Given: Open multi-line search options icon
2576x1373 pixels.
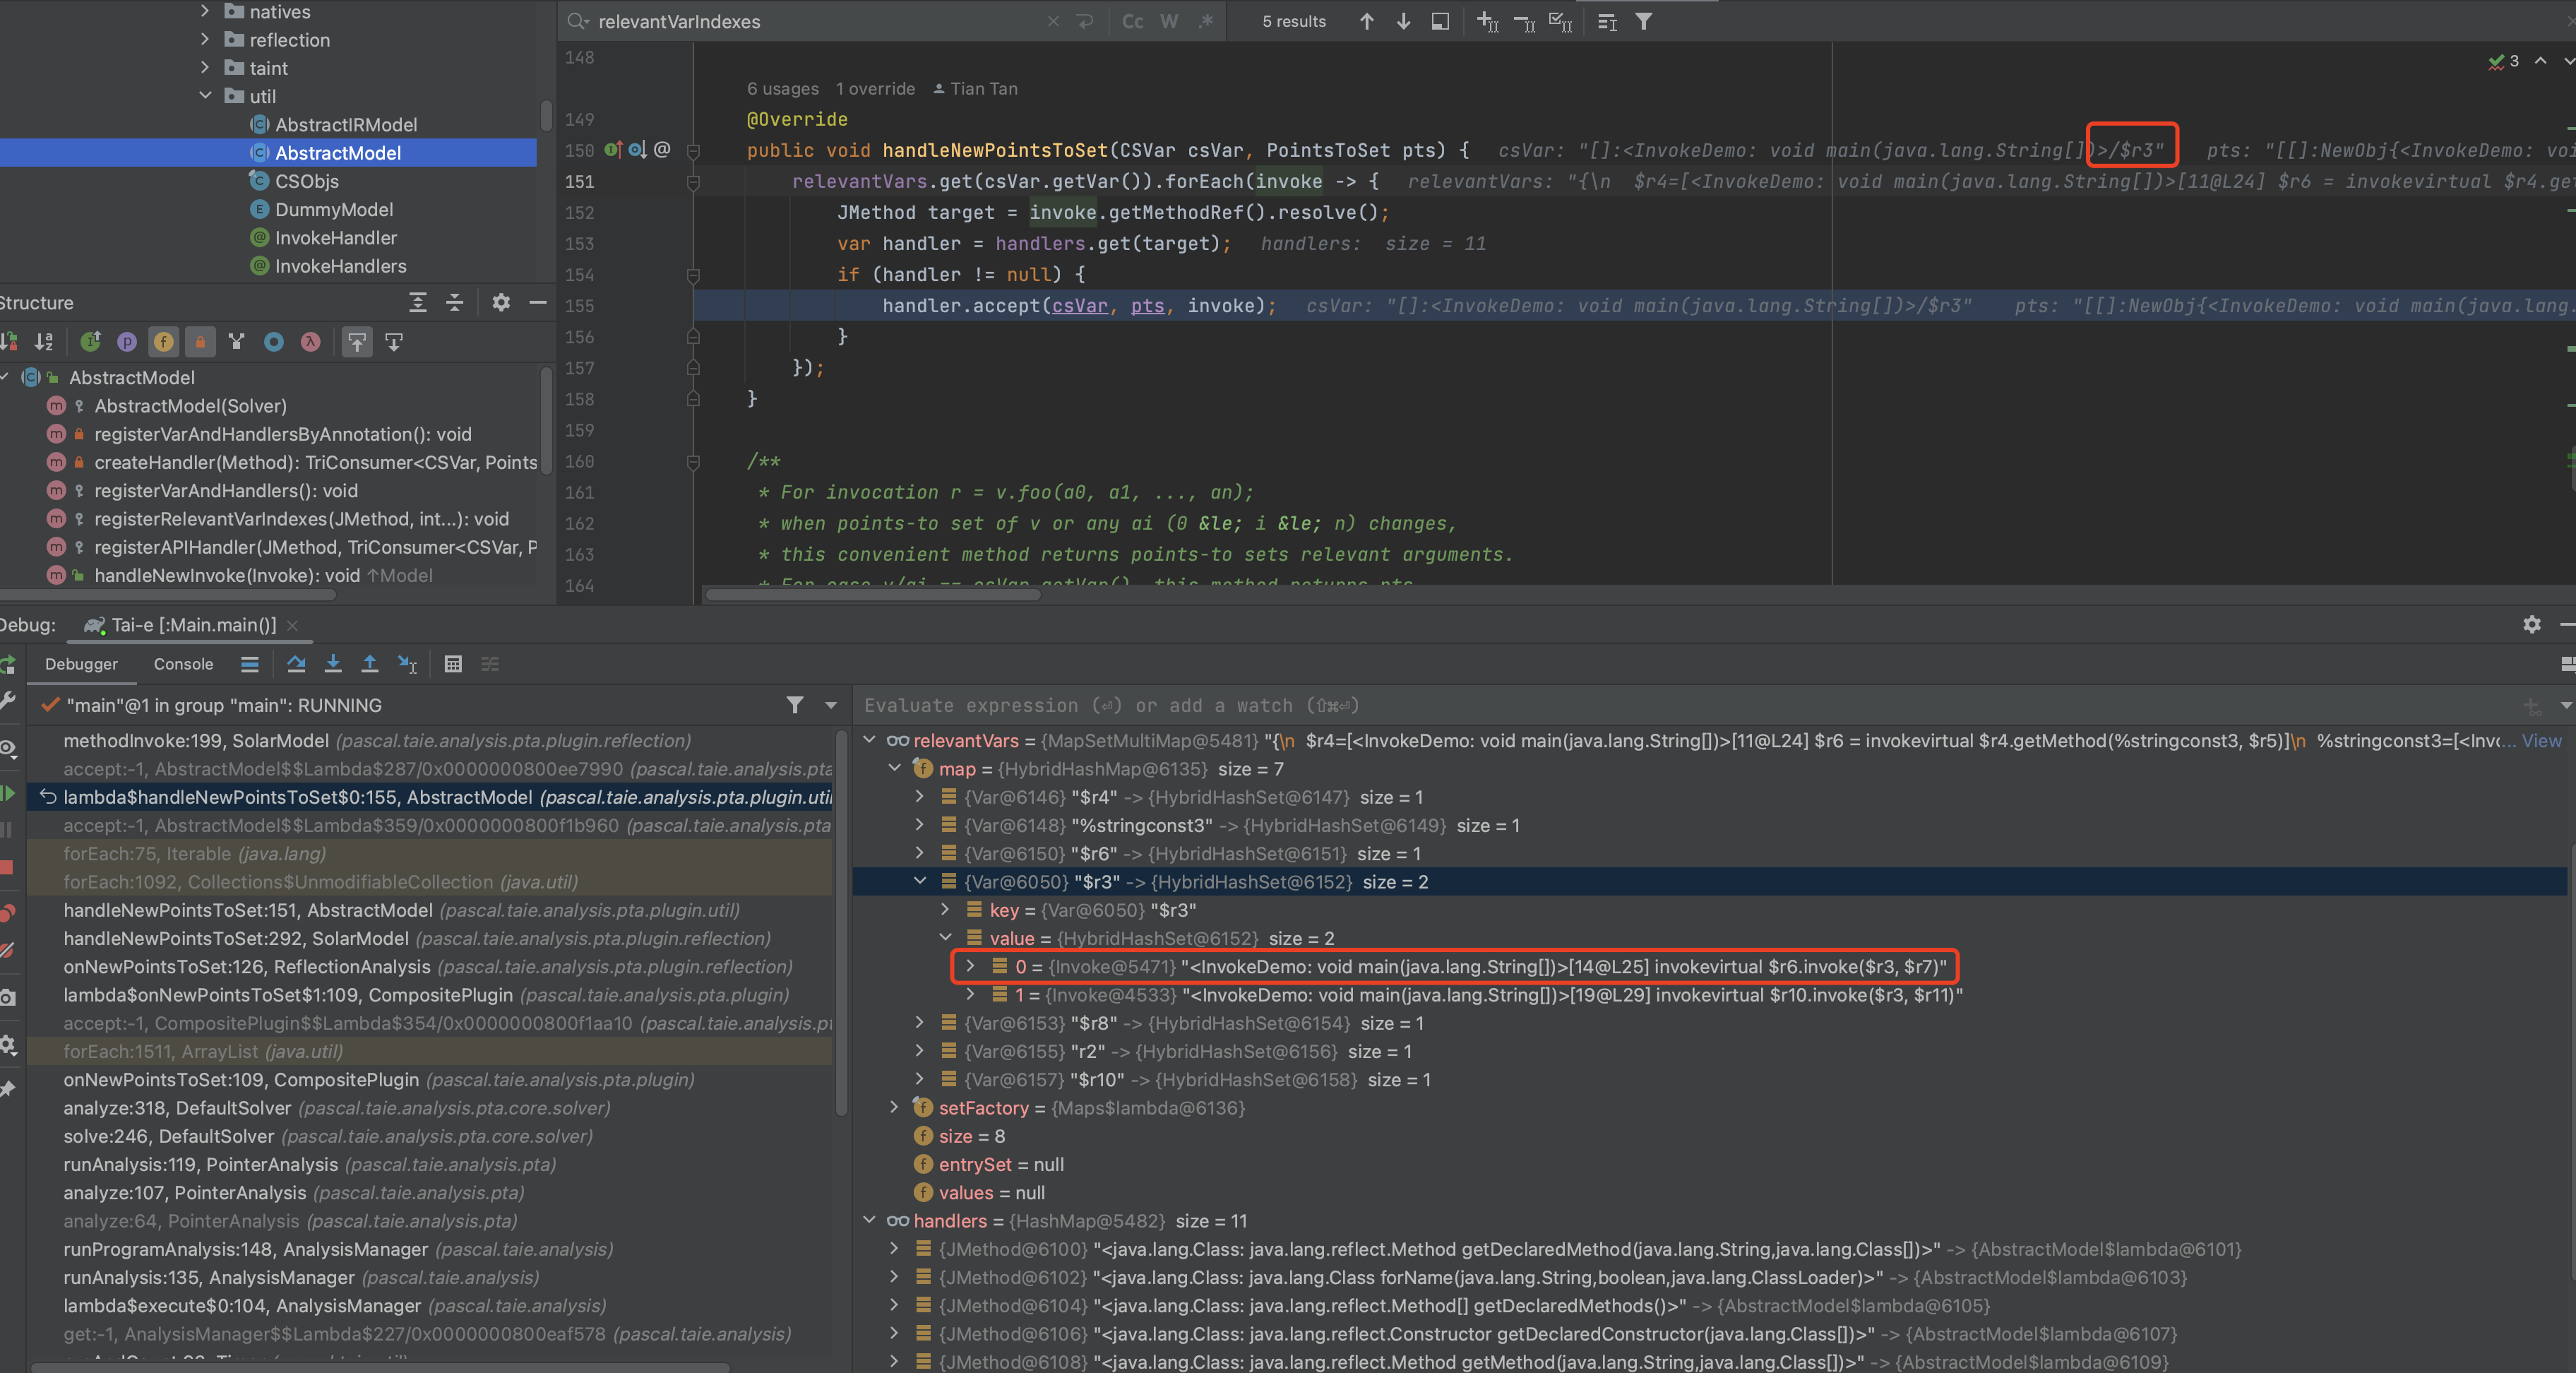Looking at the screenshot, I should point(1607,22).
